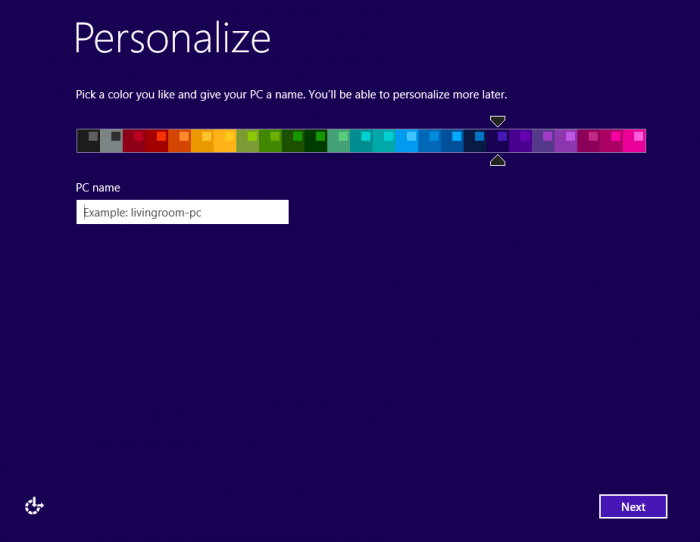Select the dark plum swatch after orchid

pos(589,141)
